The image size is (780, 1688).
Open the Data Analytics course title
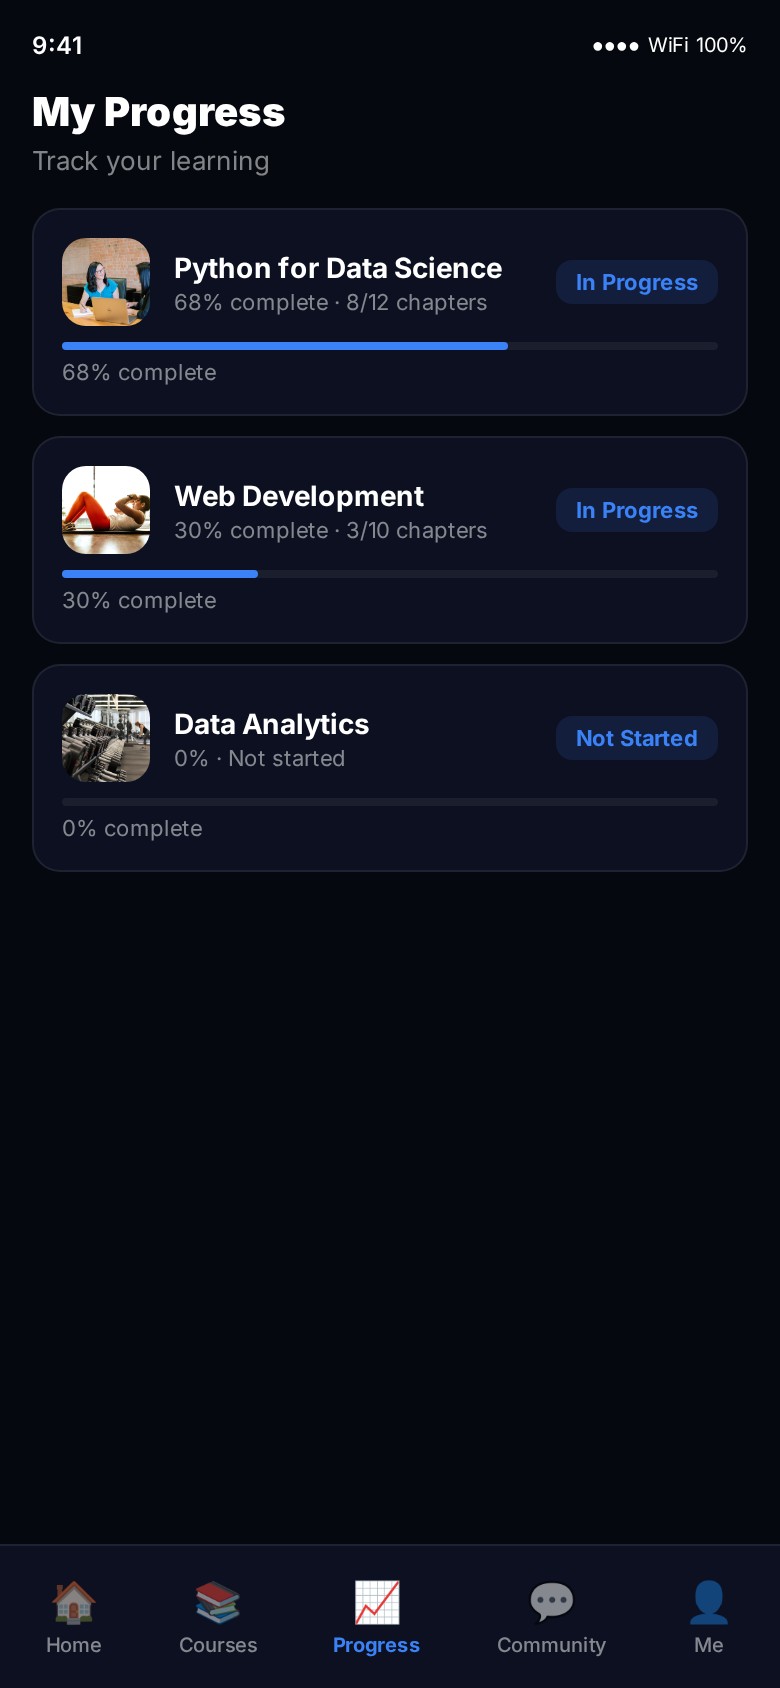(272, 724)
